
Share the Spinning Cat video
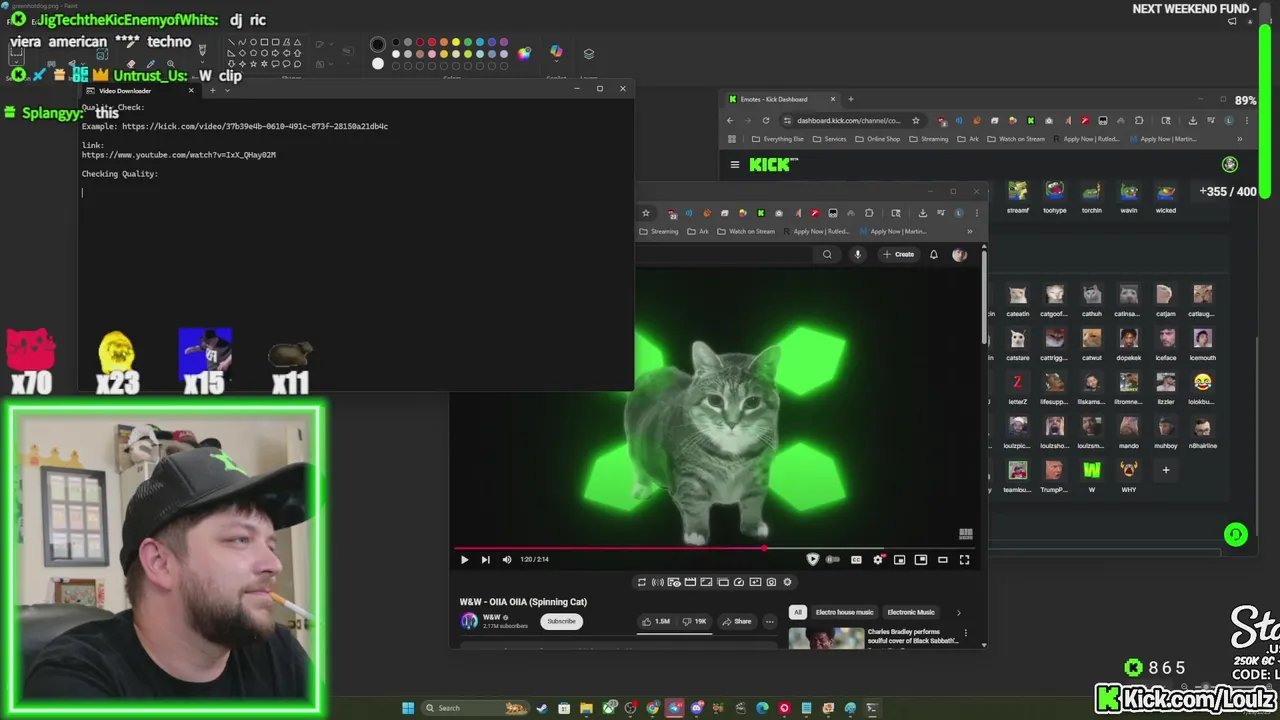click(737, 621)
